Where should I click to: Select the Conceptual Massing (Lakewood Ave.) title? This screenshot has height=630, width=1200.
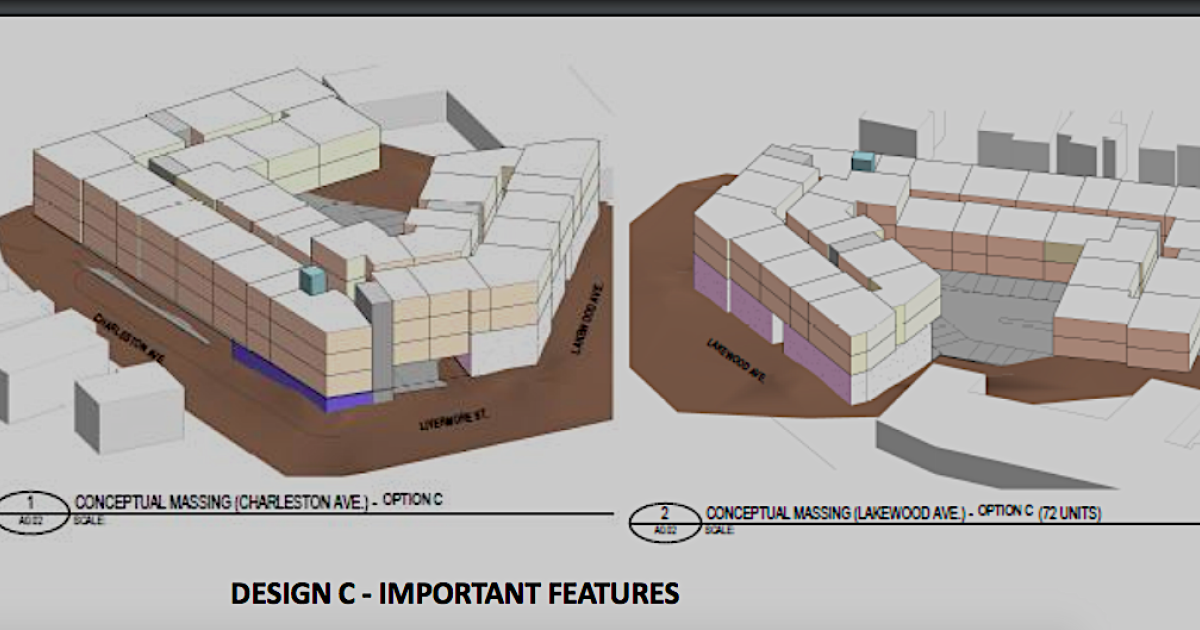point(838,513)
